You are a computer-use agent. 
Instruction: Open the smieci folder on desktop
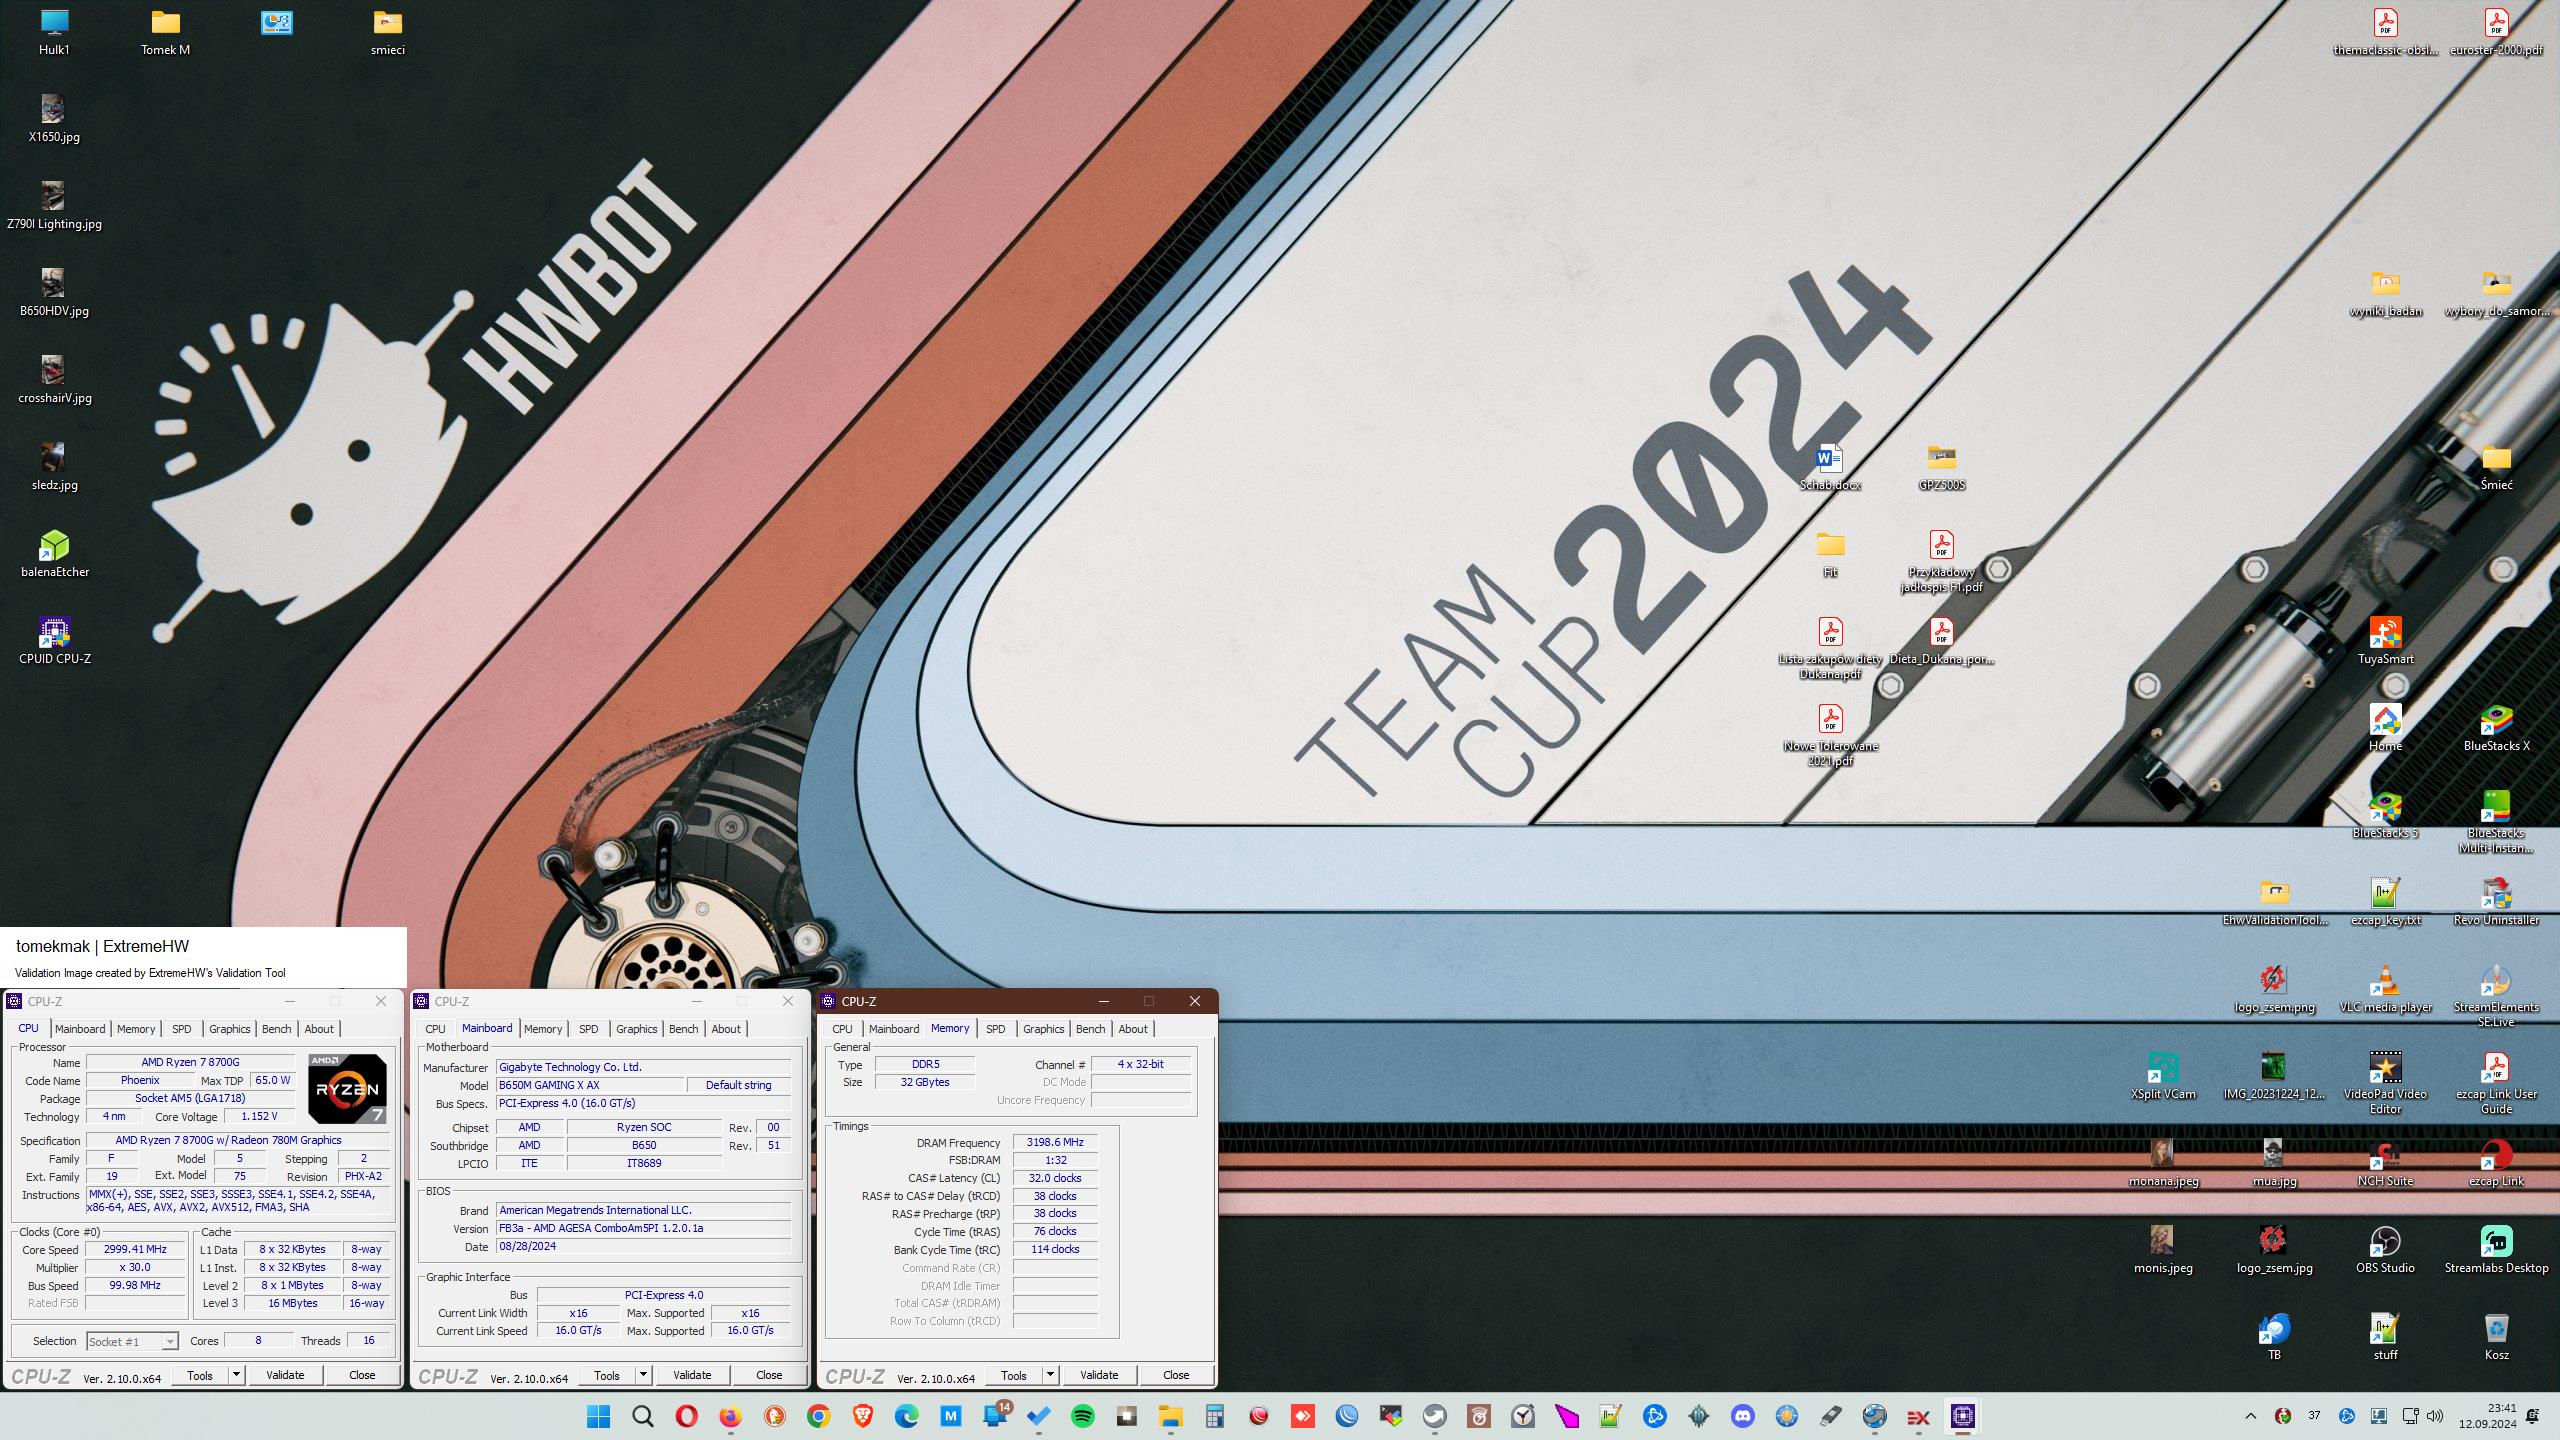tap(387, 31)
